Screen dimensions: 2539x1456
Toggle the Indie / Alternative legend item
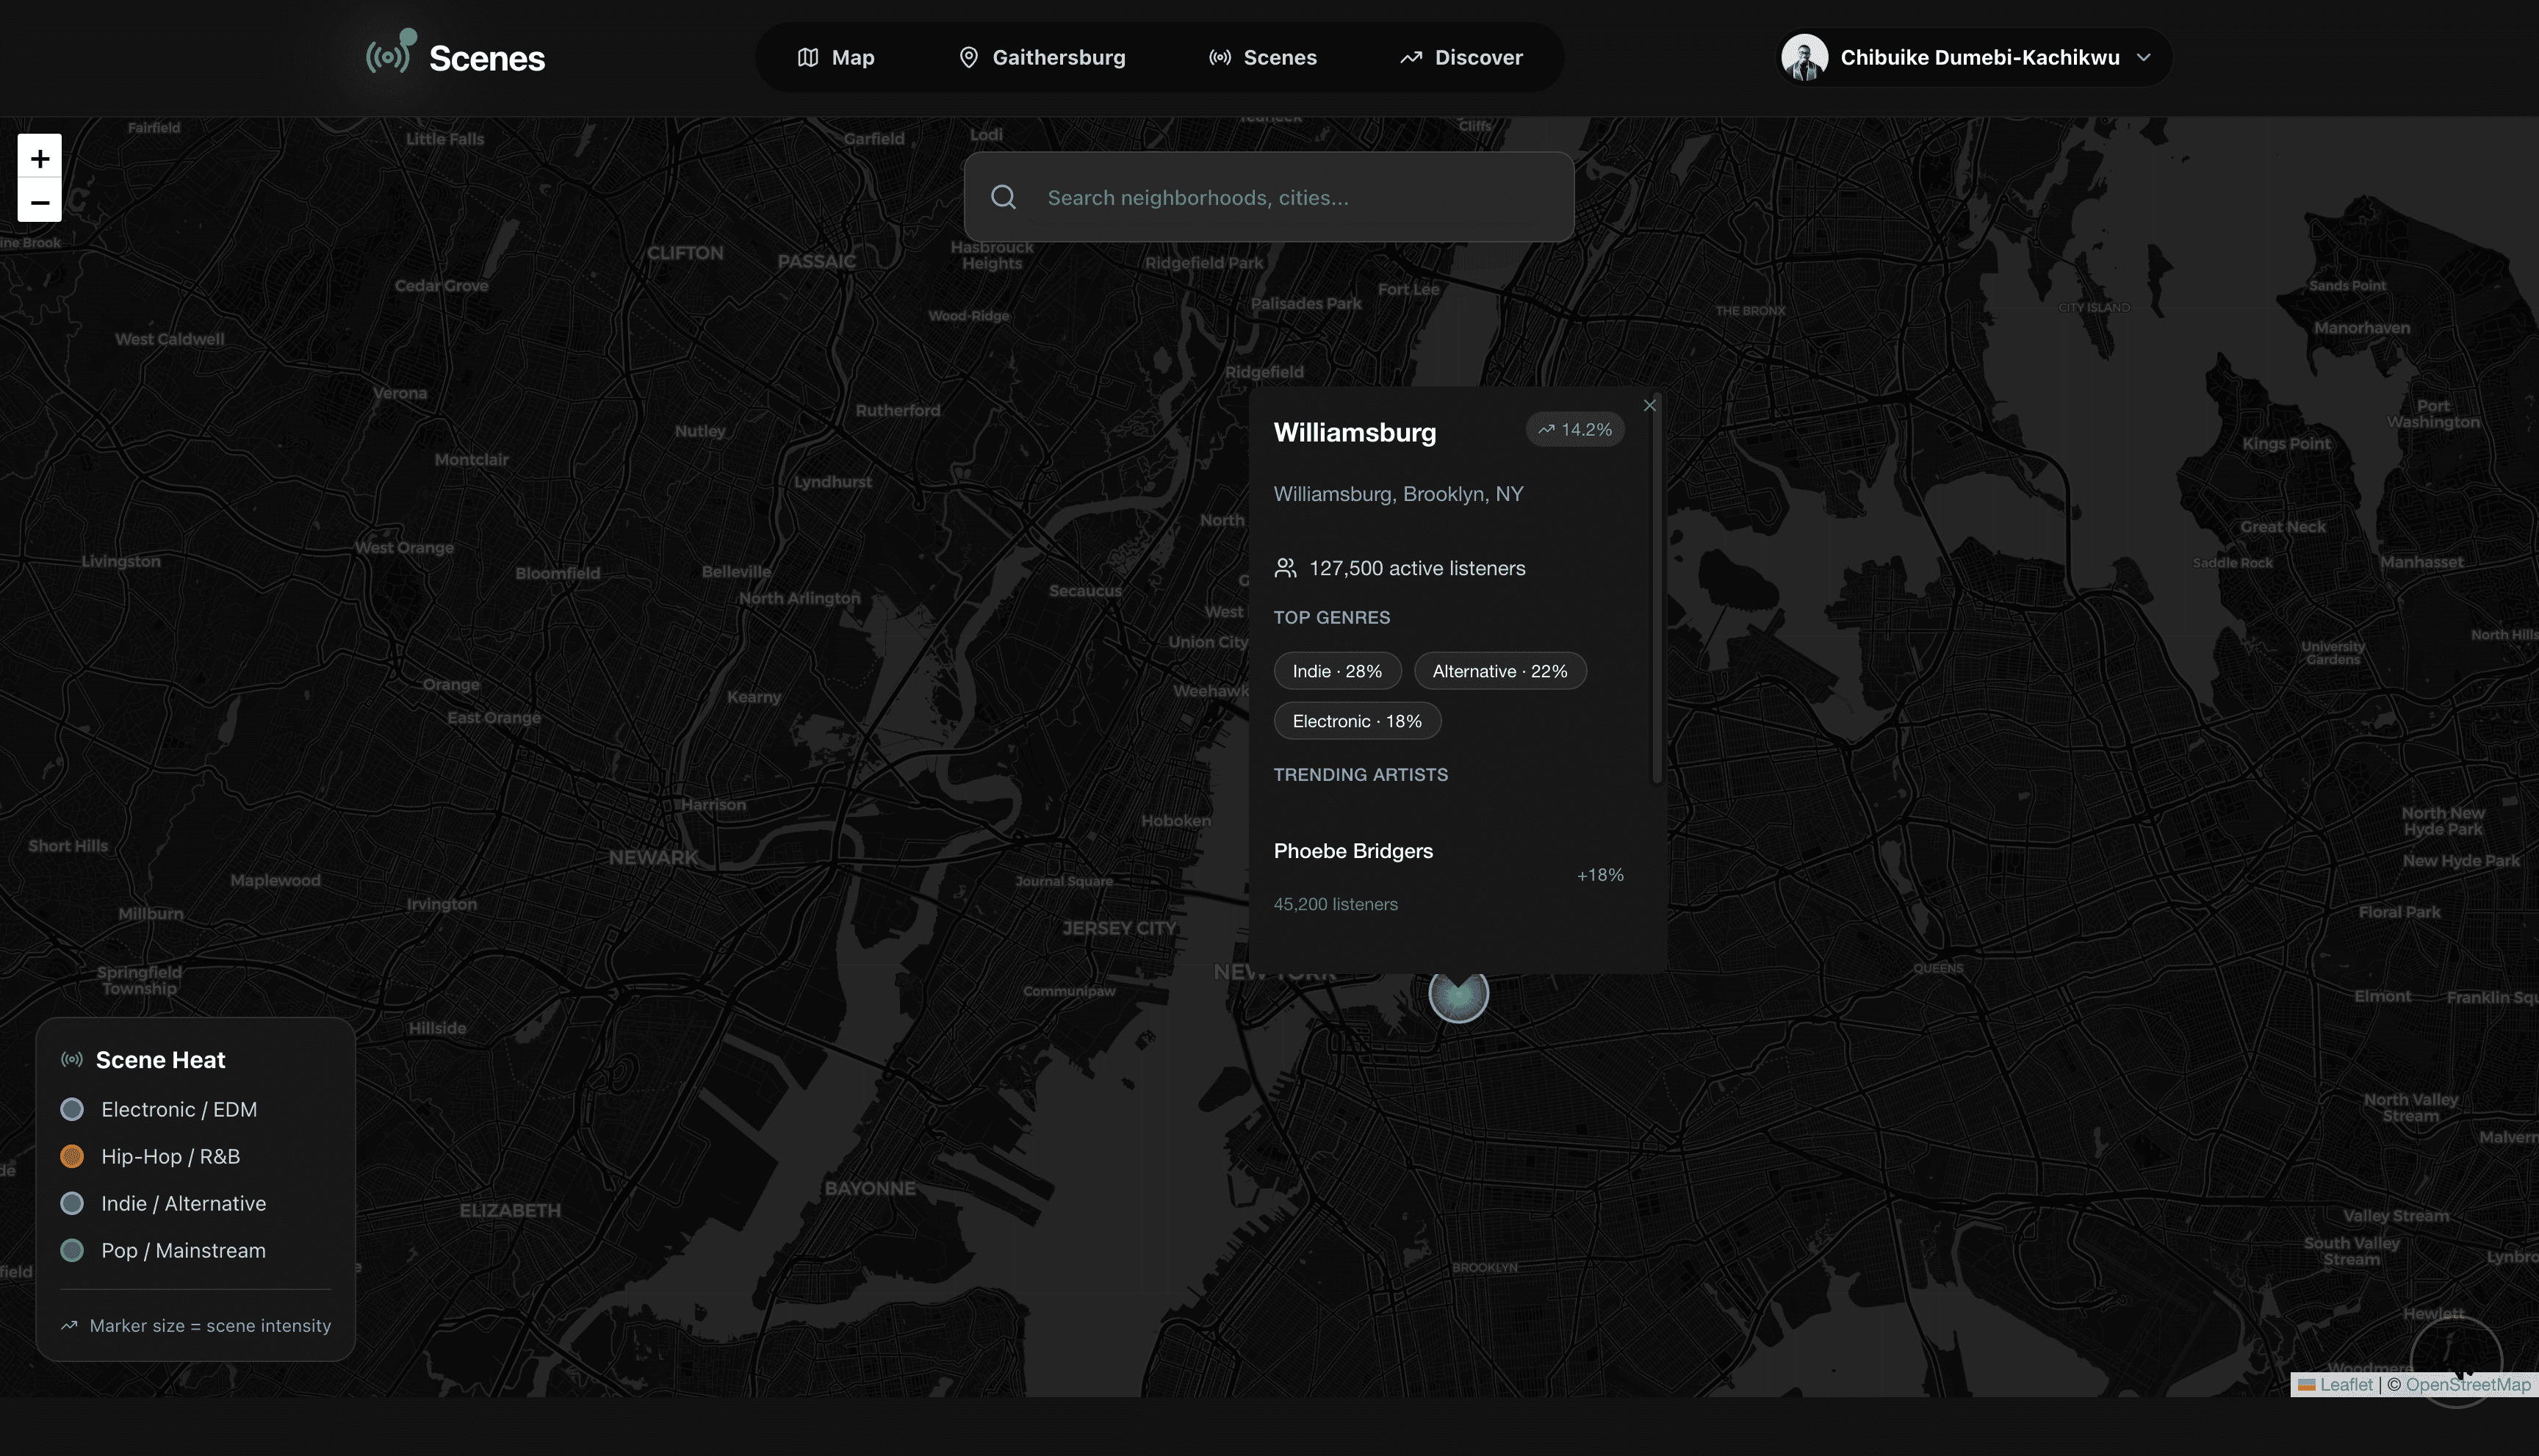click(x=183, y=1203)
